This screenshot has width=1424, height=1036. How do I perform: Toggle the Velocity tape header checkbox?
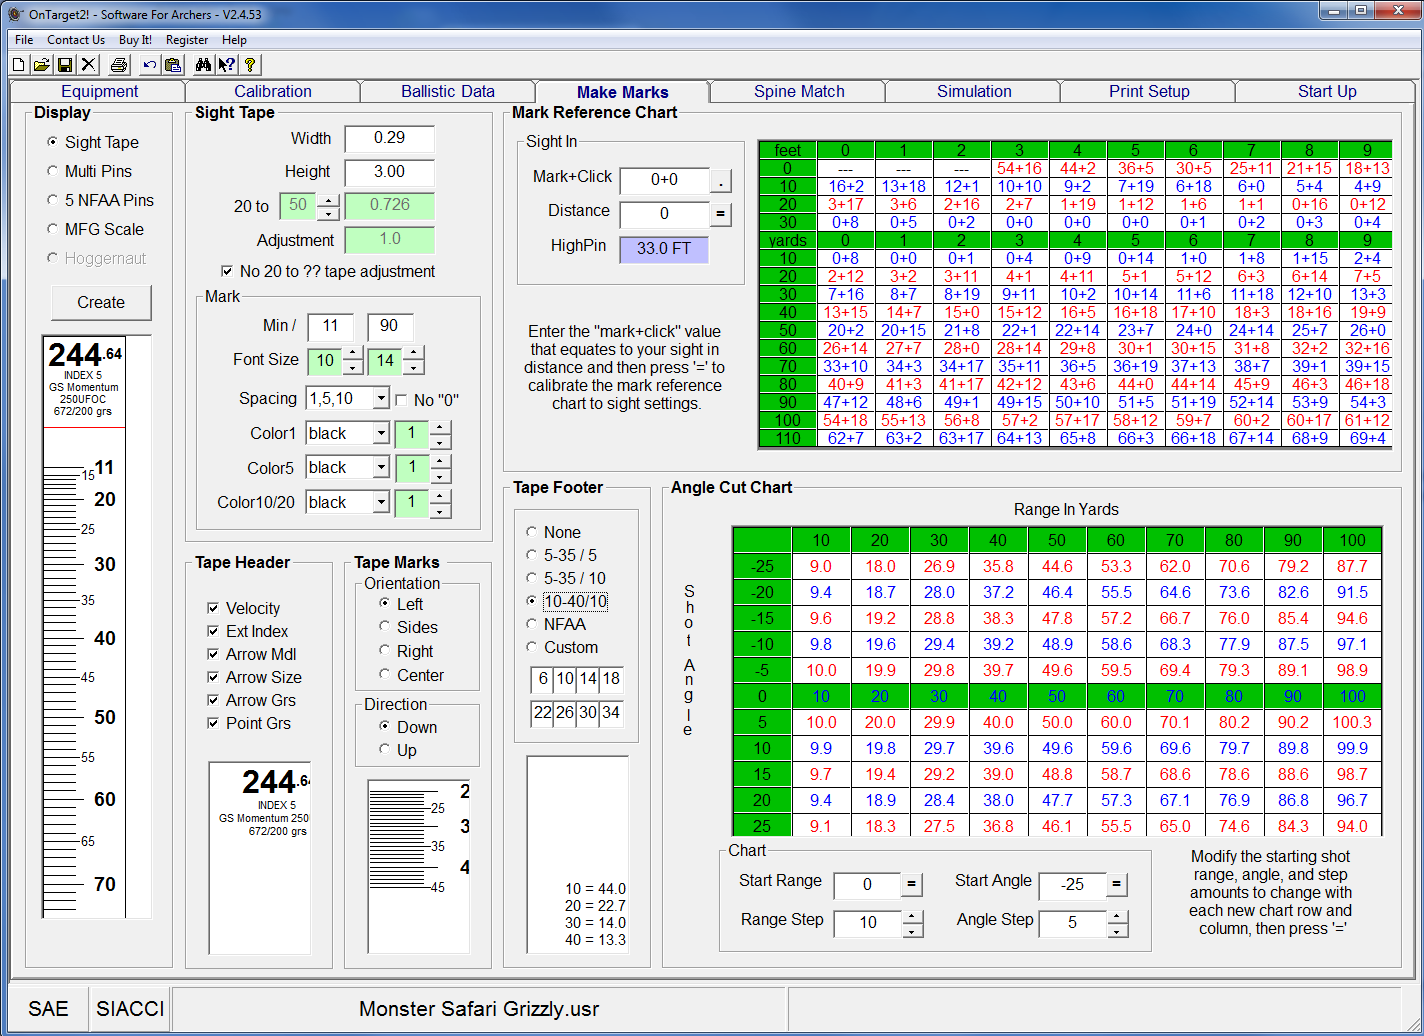click(x=213, y=608)
